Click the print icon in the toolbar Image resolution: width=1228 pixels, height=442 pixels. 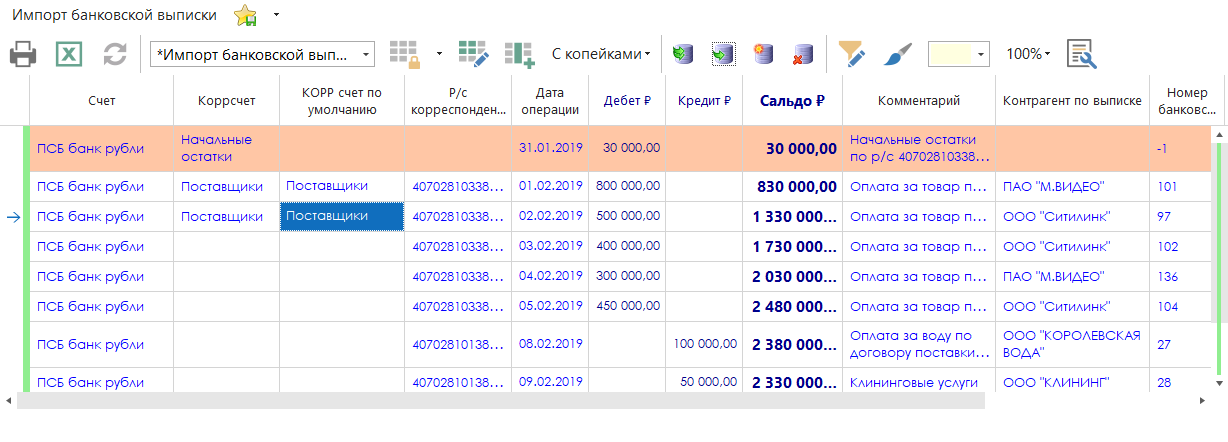23,54
